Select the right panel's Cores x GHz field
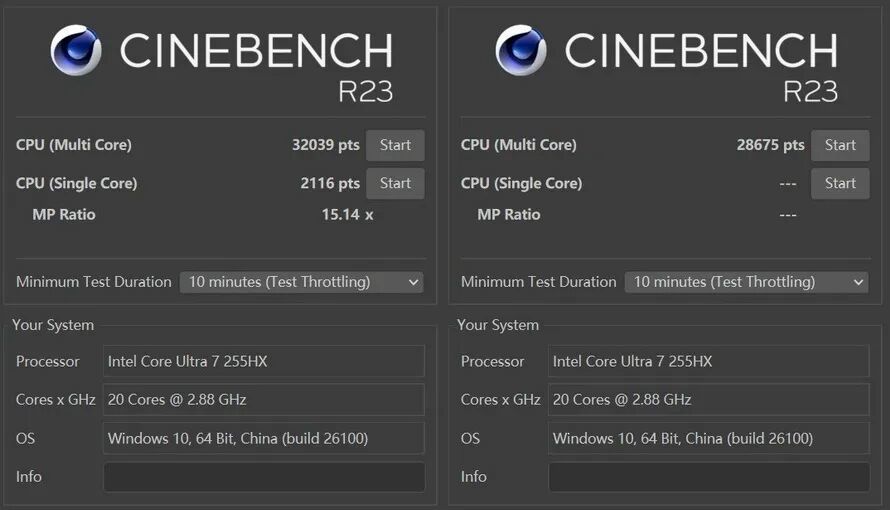This screenshot has width=890, height=510. [709, 399]
